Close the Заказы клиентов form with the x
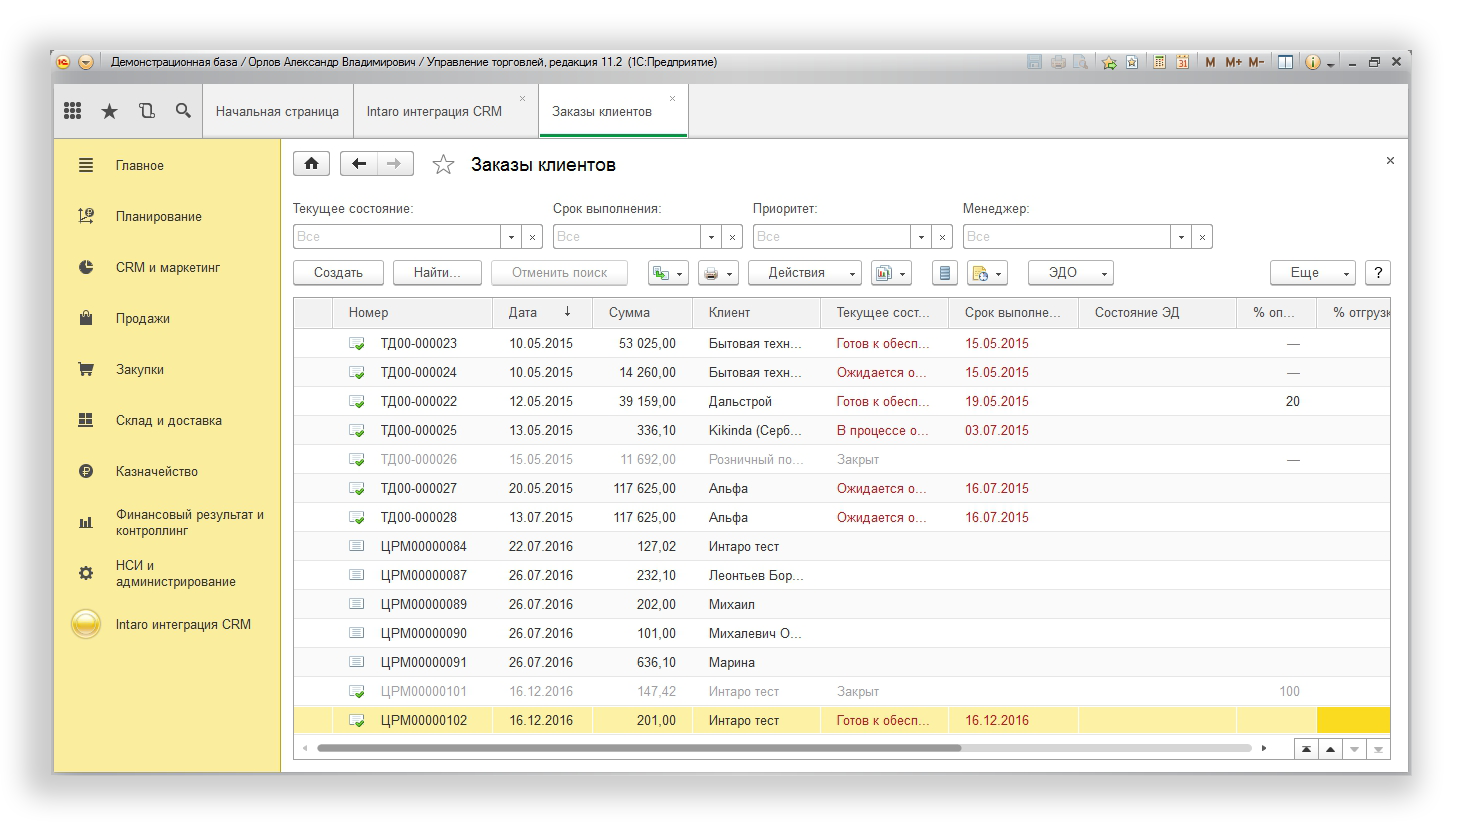The image size is (1462, 826). coord(1390,160)
